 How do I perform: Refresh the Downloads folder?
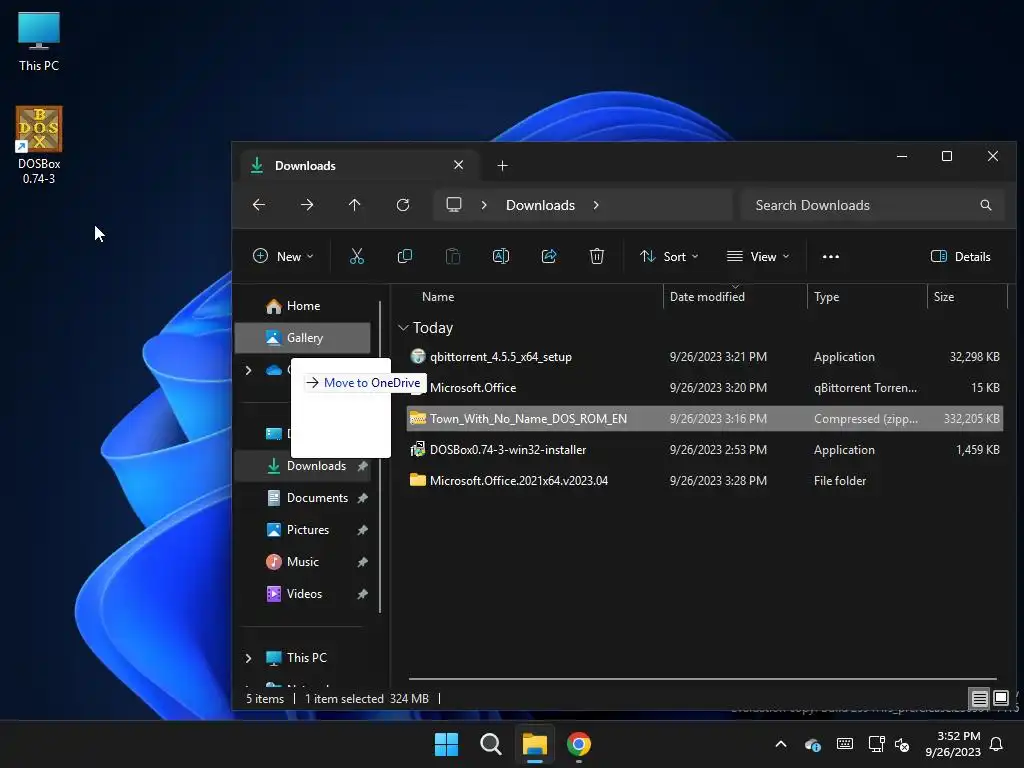click(x=403, y=205)
